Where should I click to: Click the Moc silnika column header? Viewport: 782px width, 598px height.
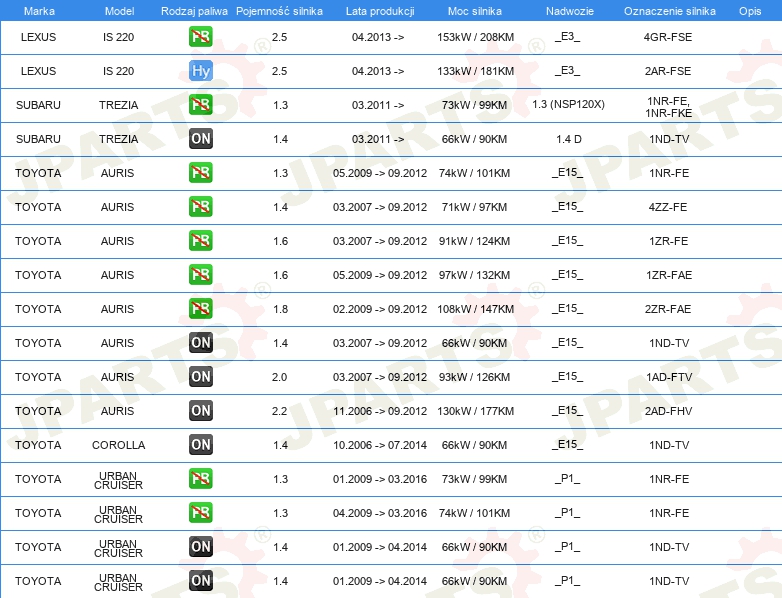[474, 11]
